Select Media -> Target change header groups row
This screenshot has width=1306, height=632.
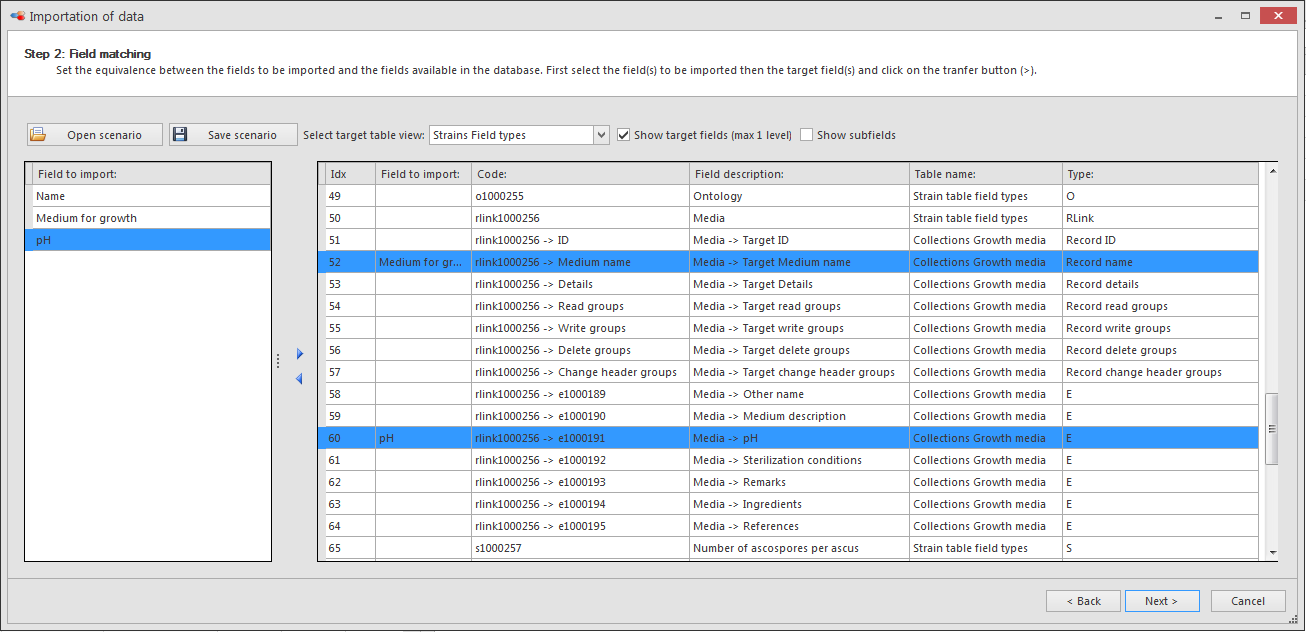(x=788, y=372)
